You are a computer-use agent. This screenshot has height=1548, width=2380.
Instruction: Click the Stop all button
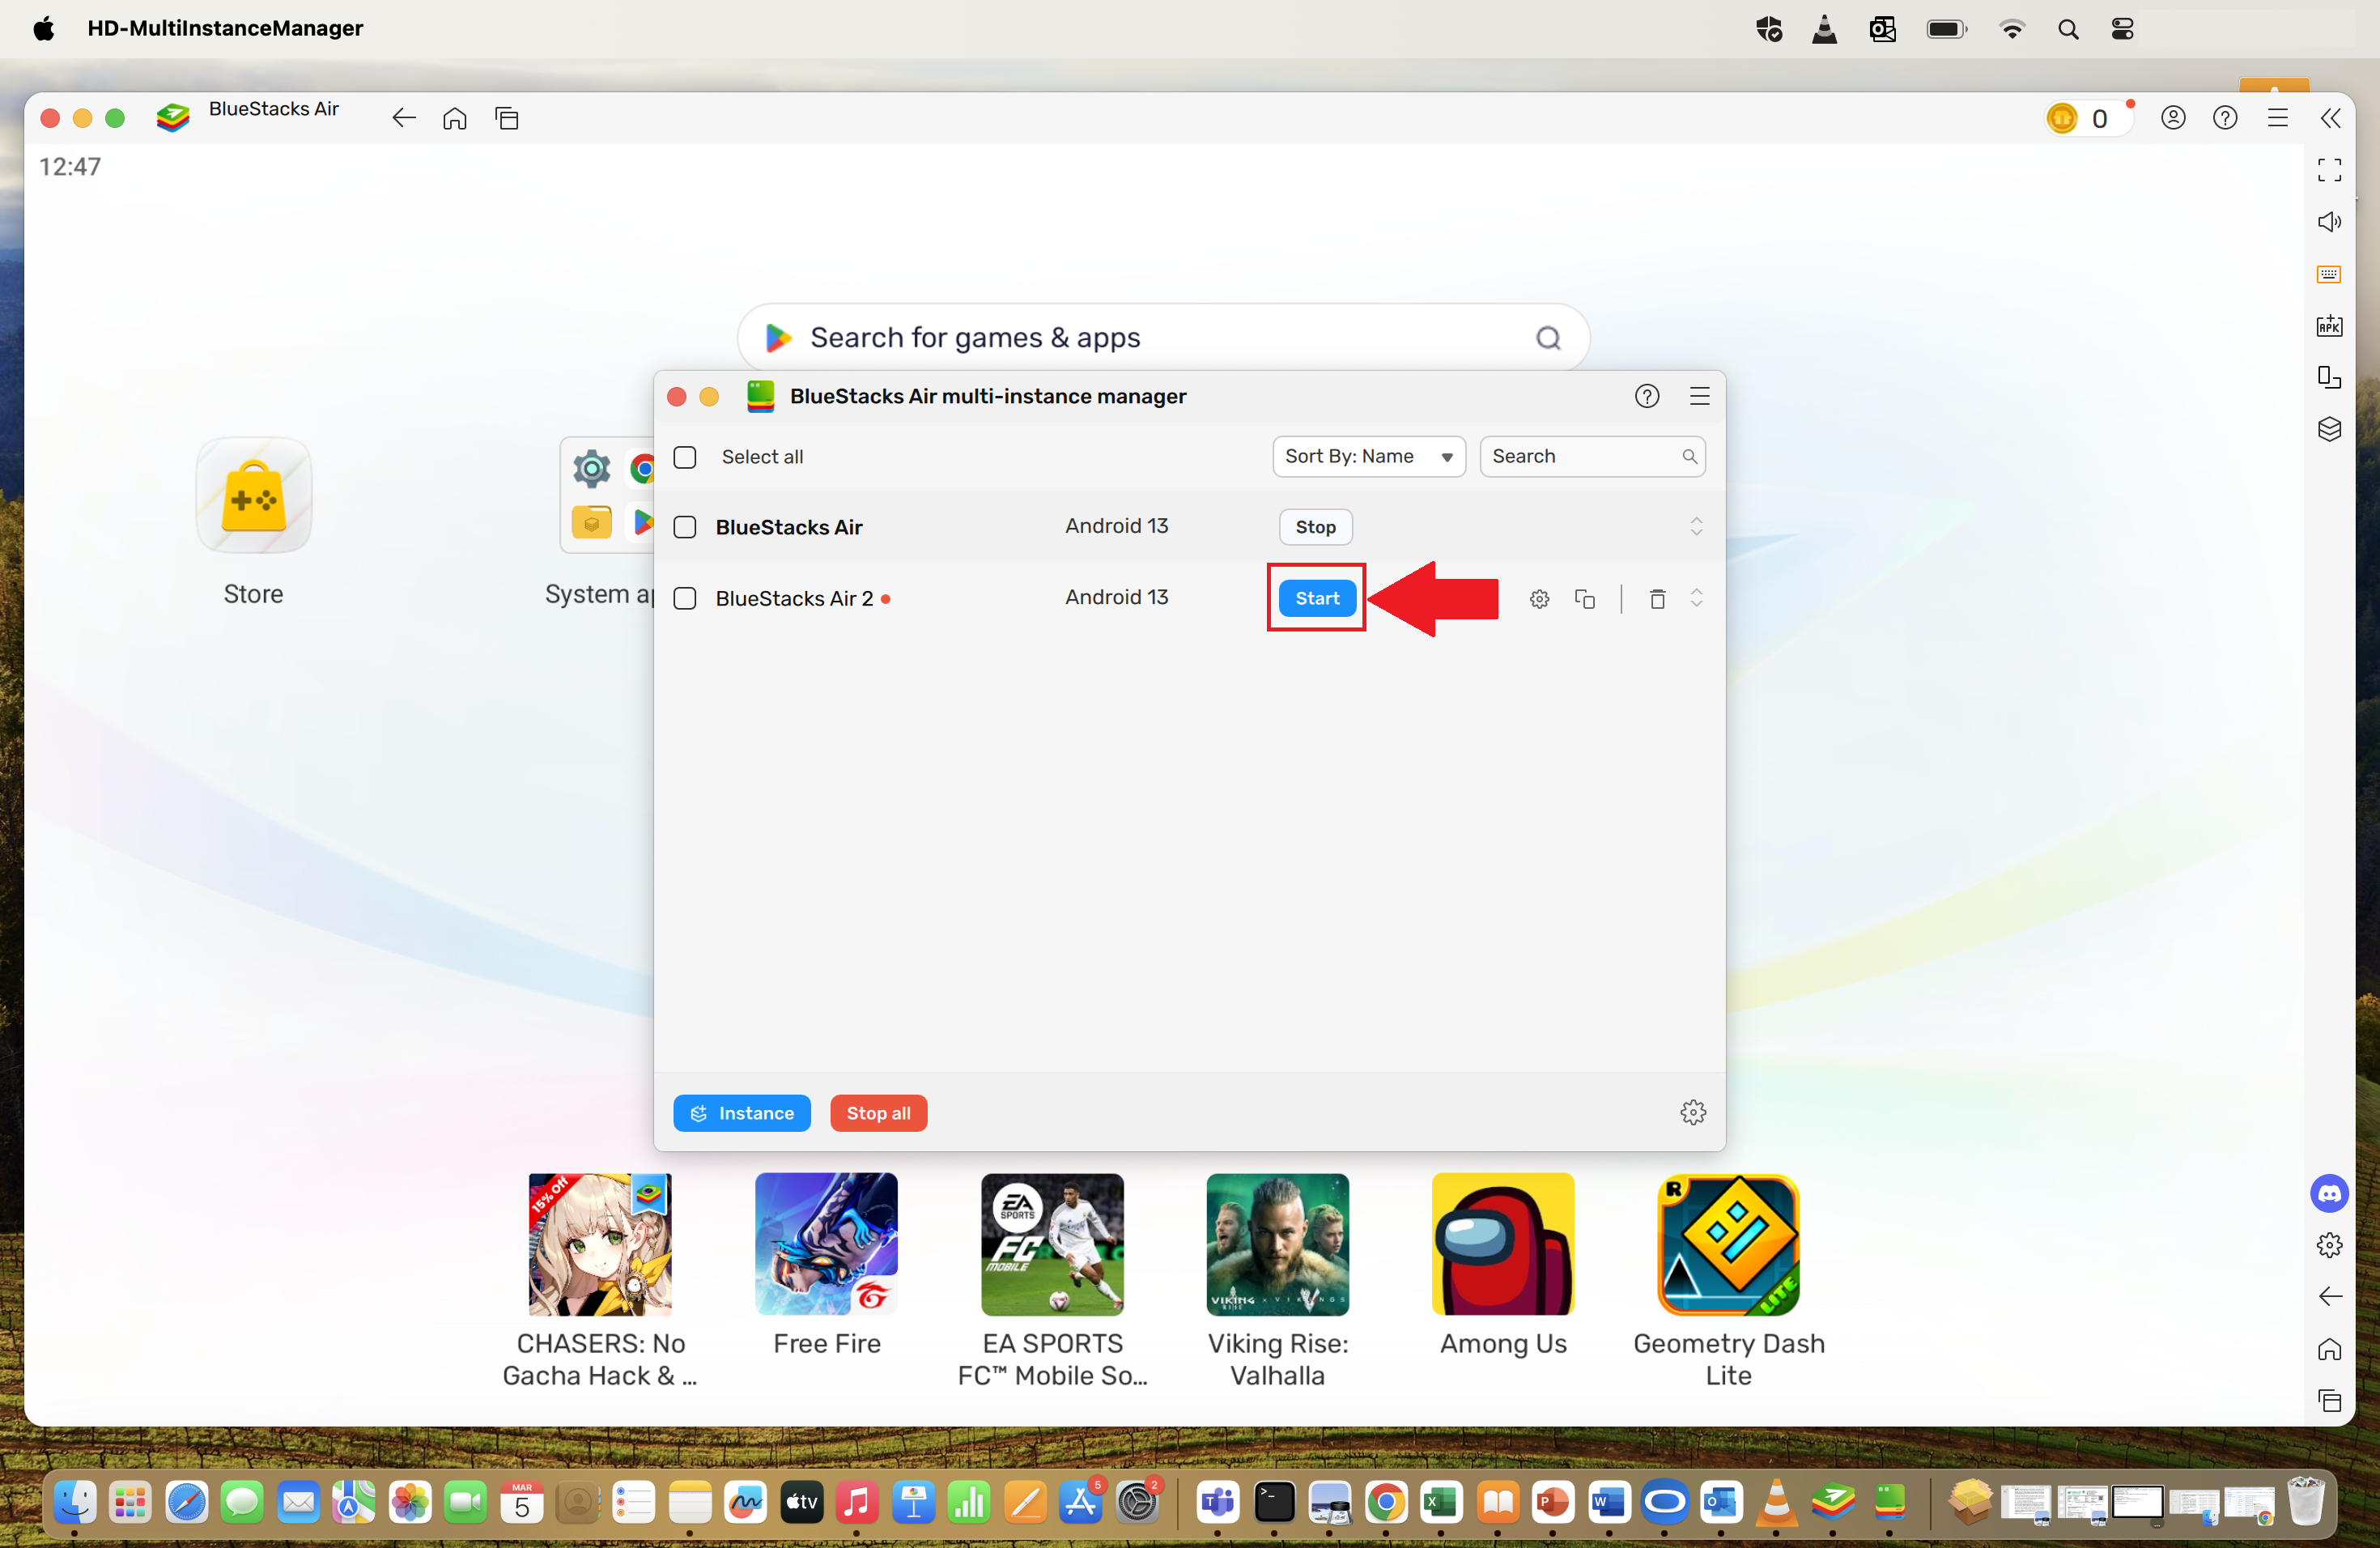[878, 1113]
